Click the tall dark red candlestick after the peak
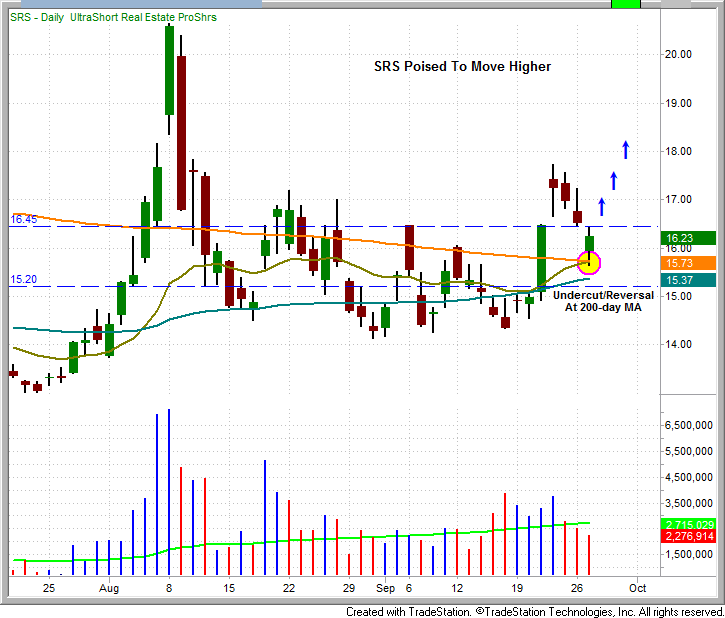Image resolution: width=725 pixels, height=618 pixels. coord(181,133)
